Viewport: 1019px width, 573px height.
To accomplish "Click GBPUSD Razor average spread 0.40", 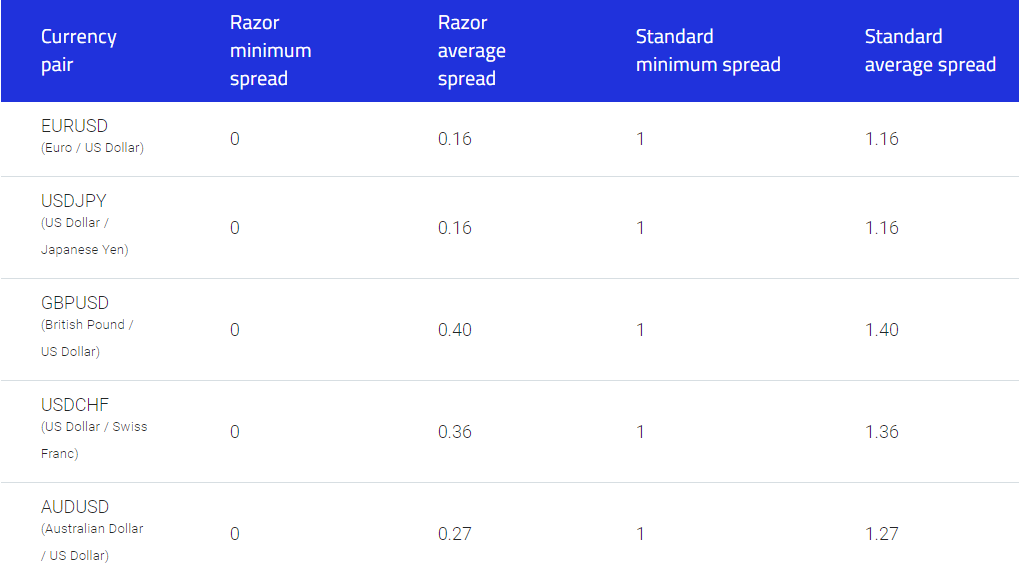I will [x=454, y=330].
